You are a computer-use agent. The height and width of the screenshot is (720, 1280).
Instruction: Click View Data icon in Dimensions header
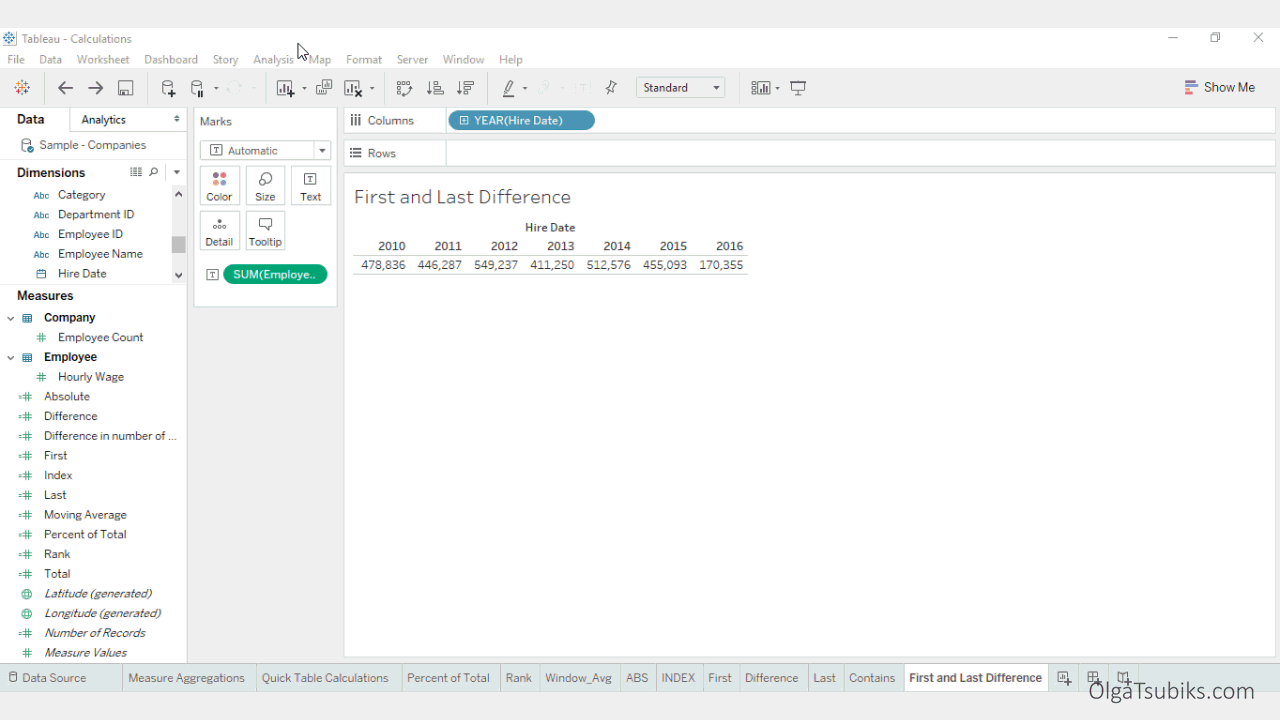tap(136, 172)
